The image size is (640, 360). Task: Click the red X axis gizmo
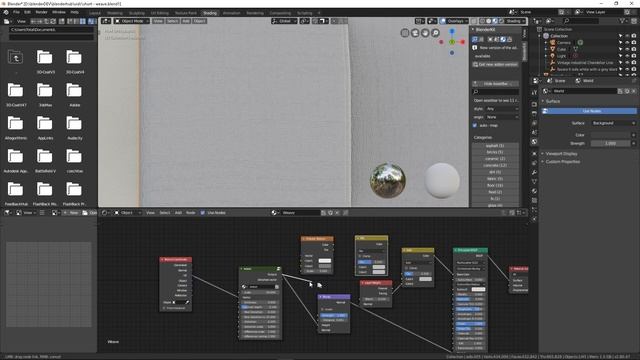click(x=462, y=42)
